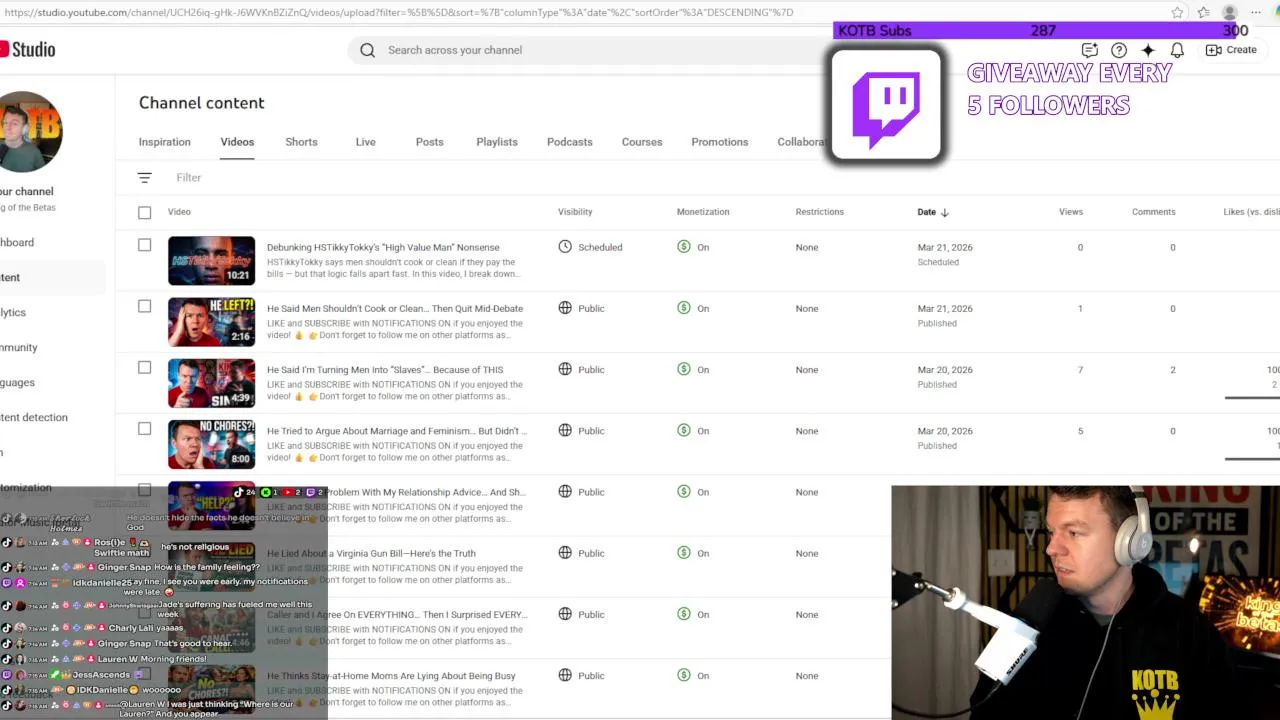
Task: Switch to the Courses tab
Action: pyautogui.click(x=642, y=142)
